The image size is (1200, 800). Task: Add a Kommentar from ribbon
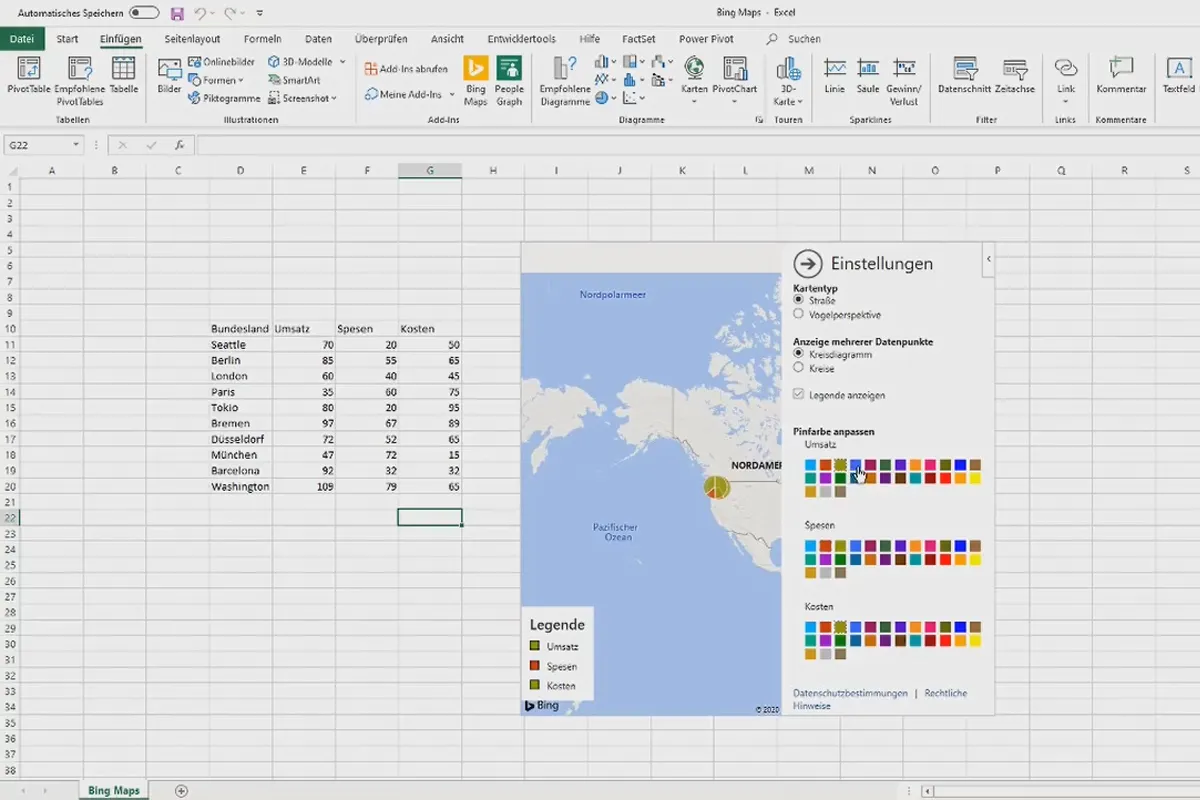1121,77
